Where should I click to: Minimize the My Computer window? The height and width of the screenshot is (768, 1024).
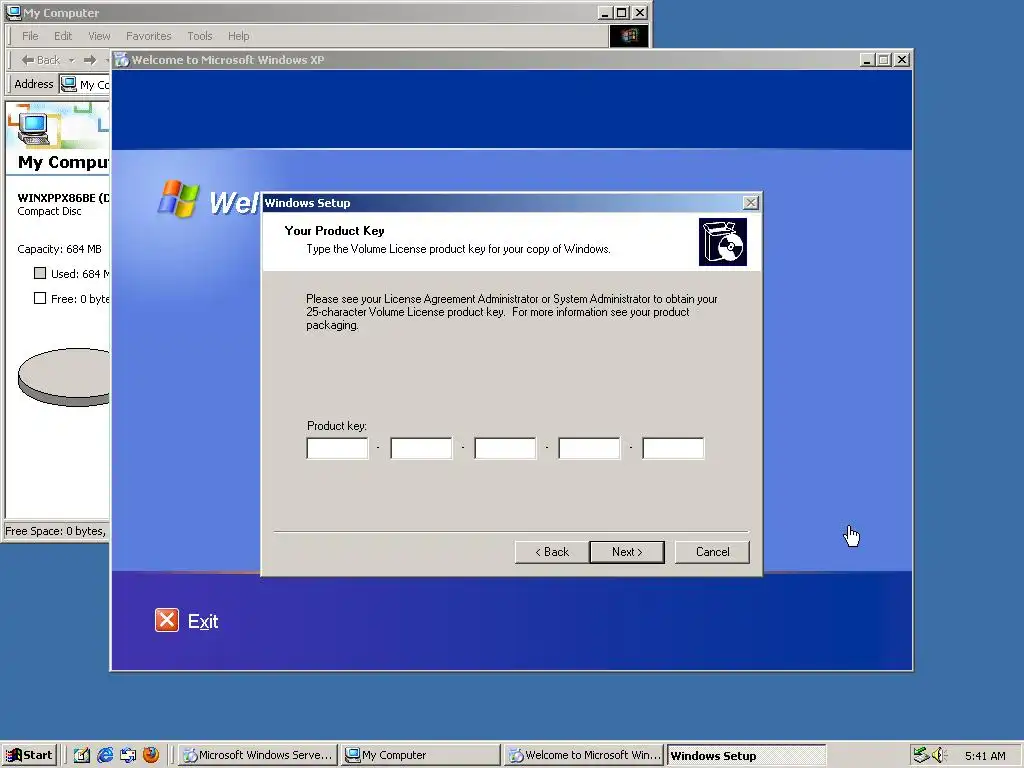pyautogui.click(x=605, y=12)
